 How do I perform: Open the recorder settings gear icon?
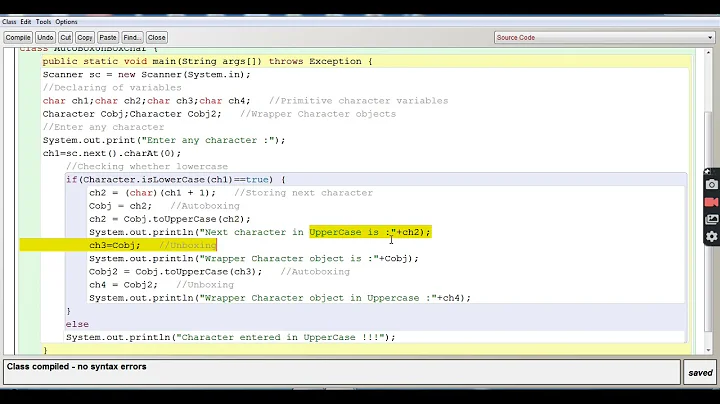pos(711,237)
